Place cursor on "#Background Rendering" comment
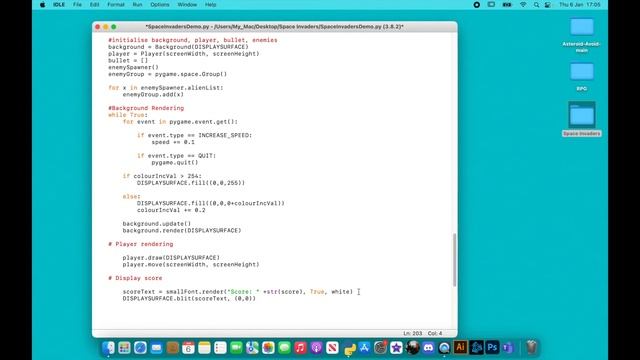The image size is (640, 360). pos(146,108)
